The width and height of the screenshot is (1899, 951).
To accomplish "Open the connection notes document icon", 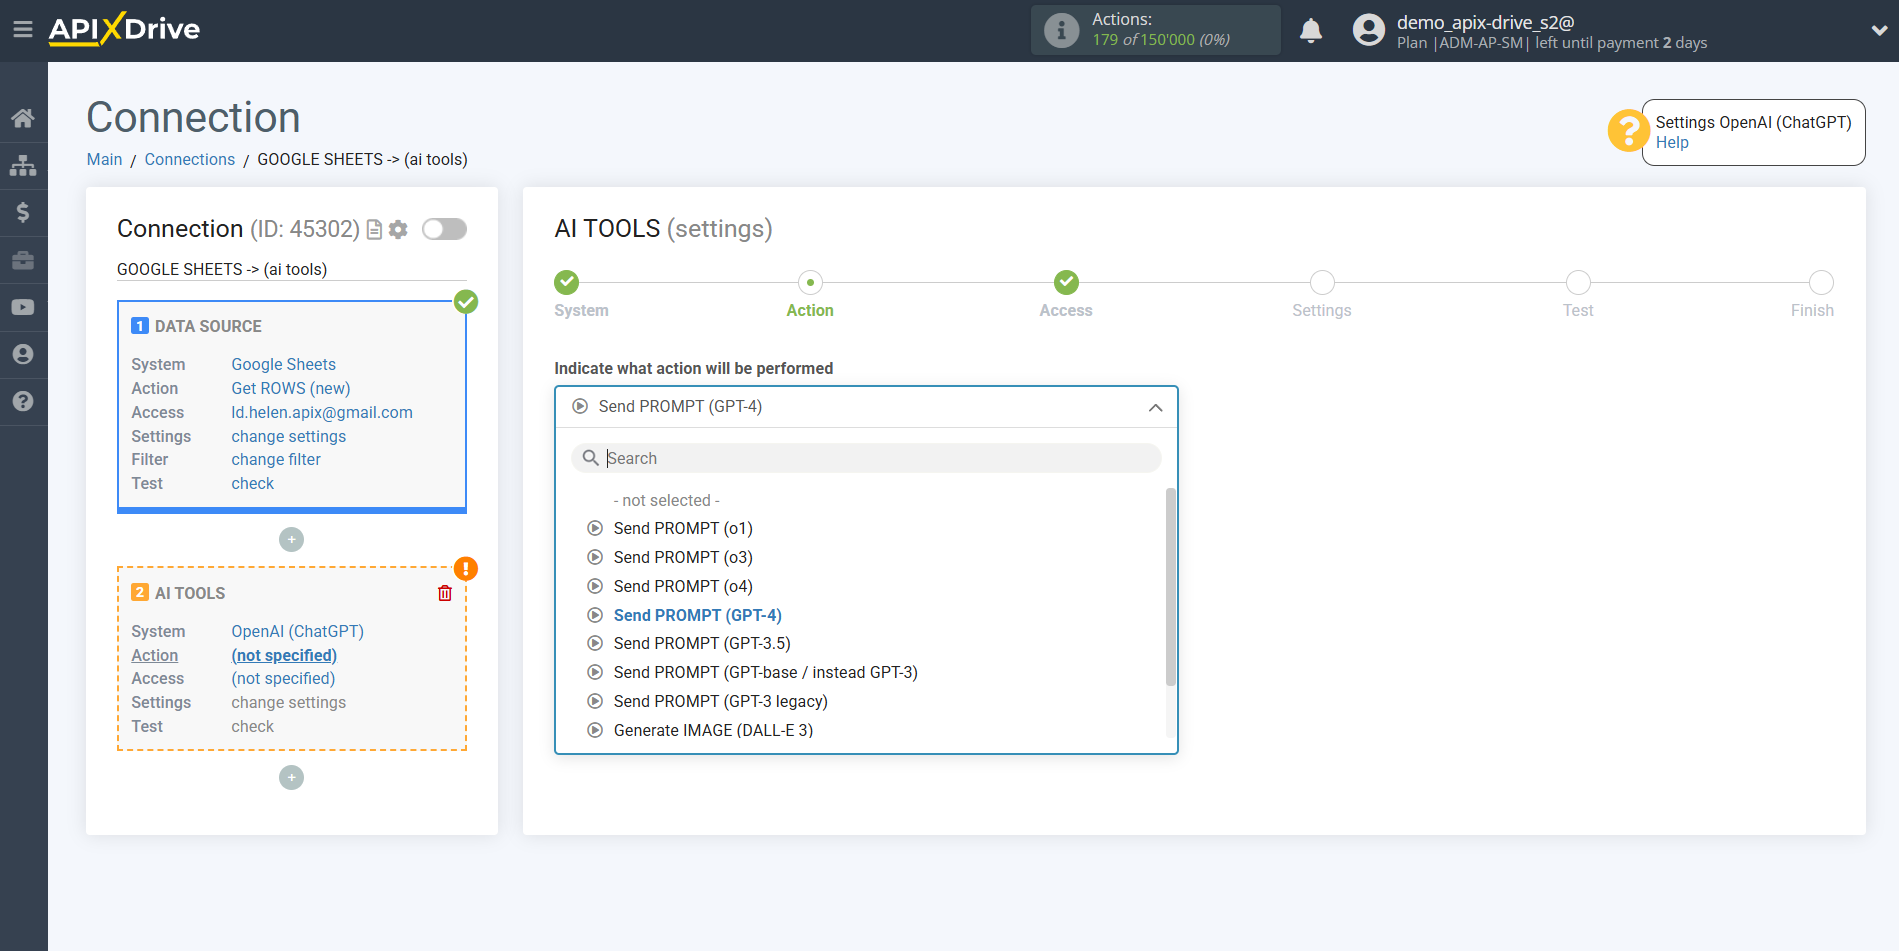I will click(x=375, y=230).
